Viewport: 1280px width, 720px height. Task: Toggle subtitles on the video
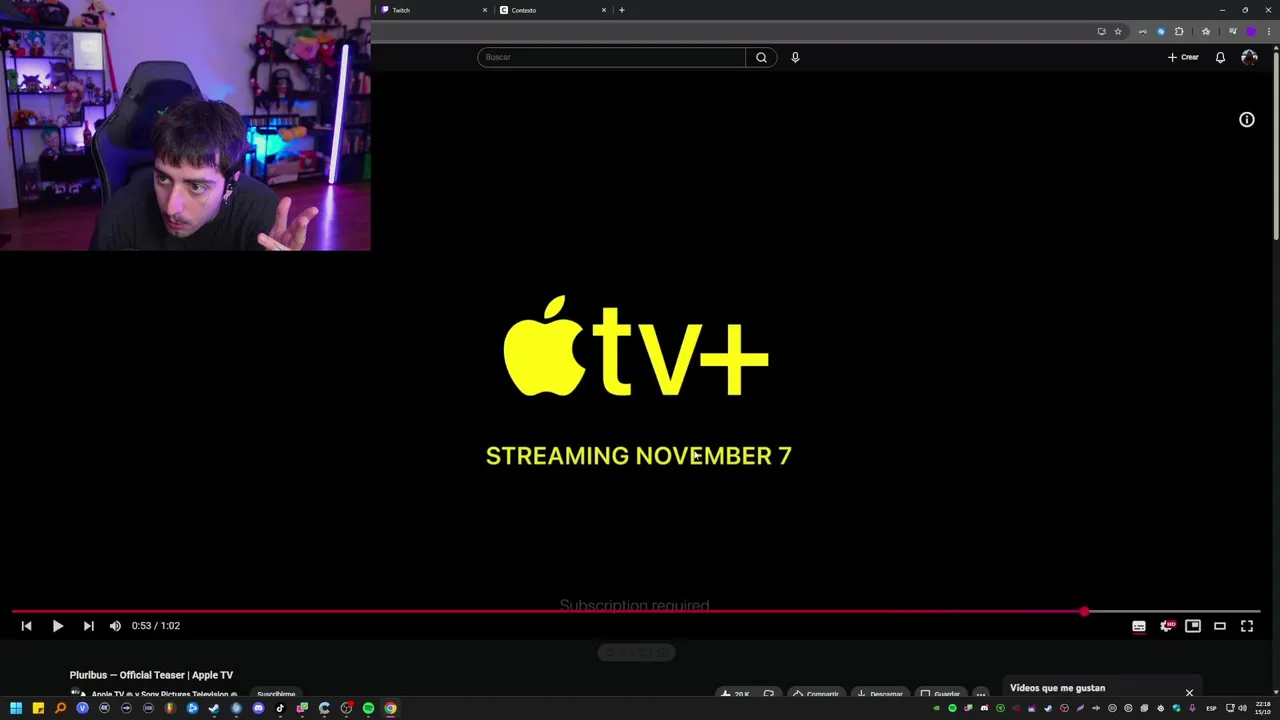point(1139,626)
